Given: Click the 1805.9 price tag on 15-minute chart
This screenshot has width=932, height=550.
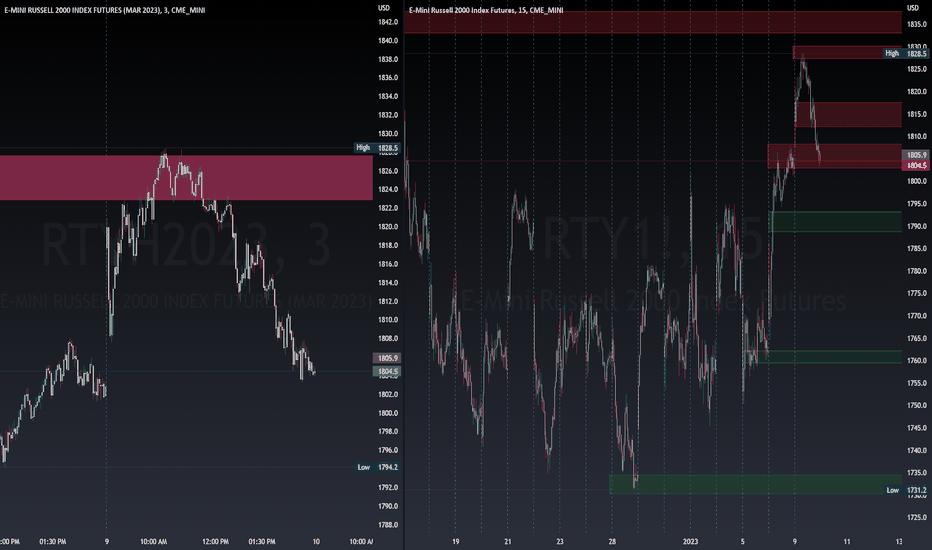Looking at the screenshot, I should (916, 155).
